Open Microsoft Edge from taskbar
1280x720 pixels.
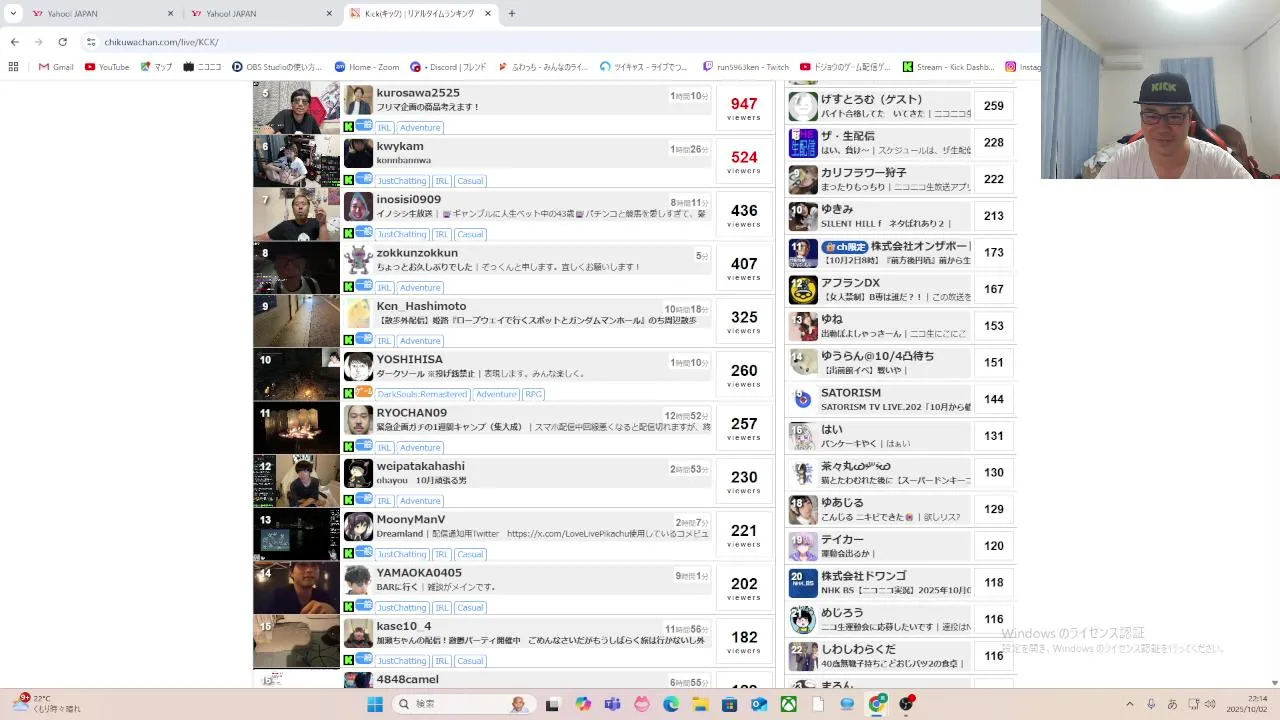[671, 704]
